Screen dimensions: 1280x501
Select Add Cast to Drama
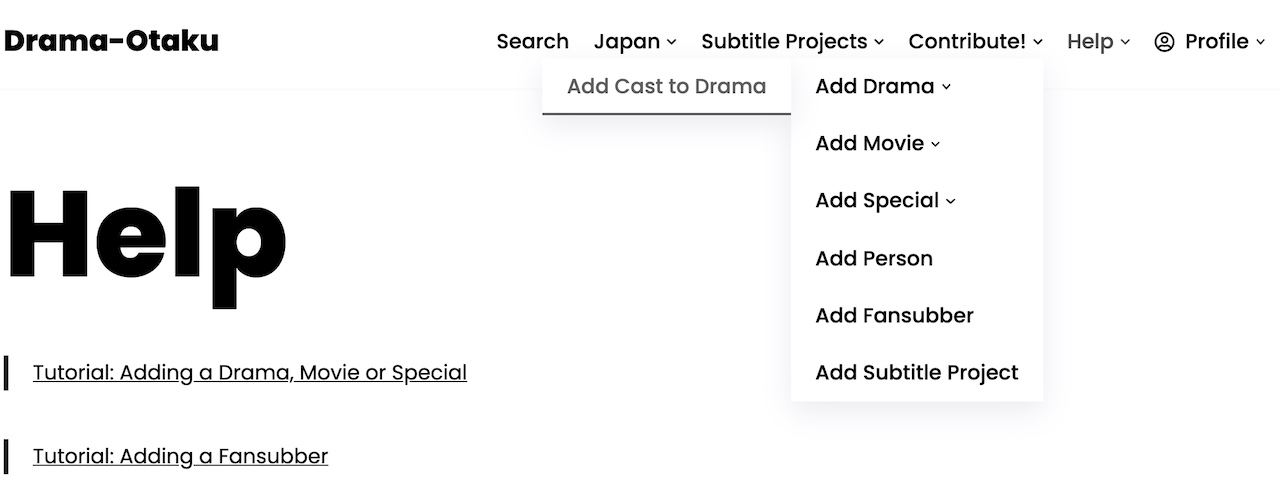666,86
